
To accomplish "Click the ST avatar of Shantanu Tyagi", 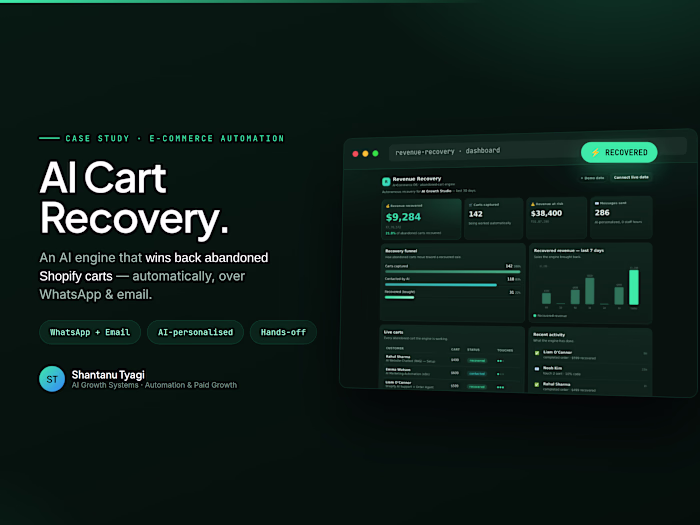I will click(x=52, y=379).
